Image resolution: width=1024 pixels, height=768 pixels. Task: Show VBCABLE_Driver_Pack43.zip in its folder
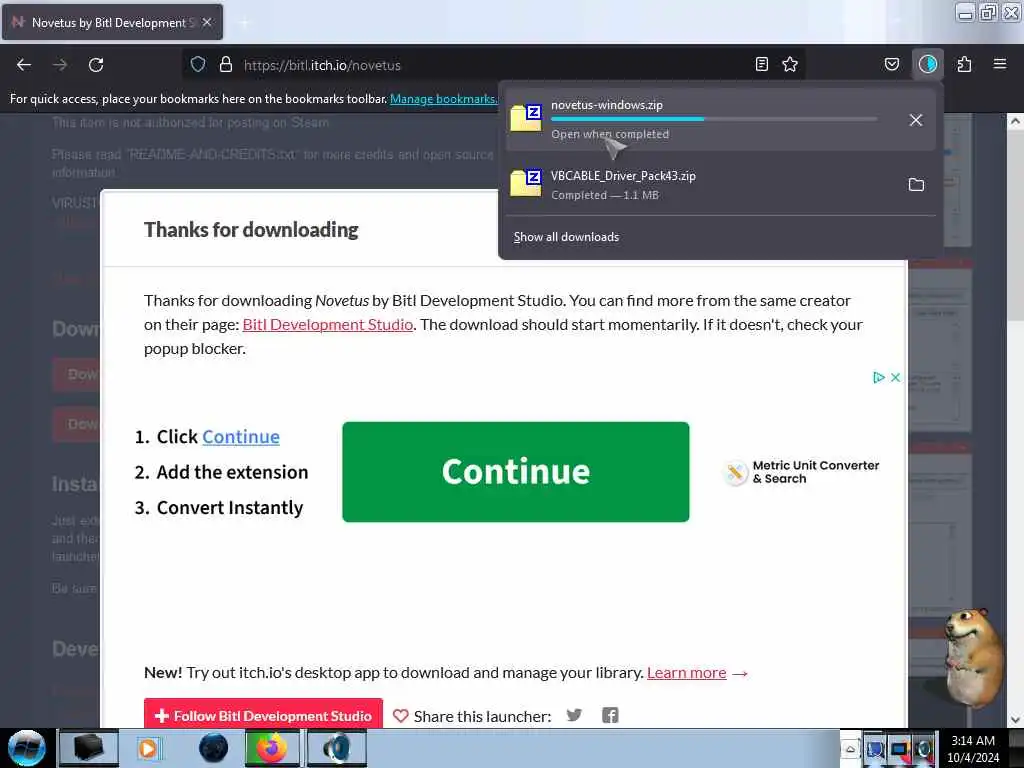pyautogui.click(x=916, y=185)
